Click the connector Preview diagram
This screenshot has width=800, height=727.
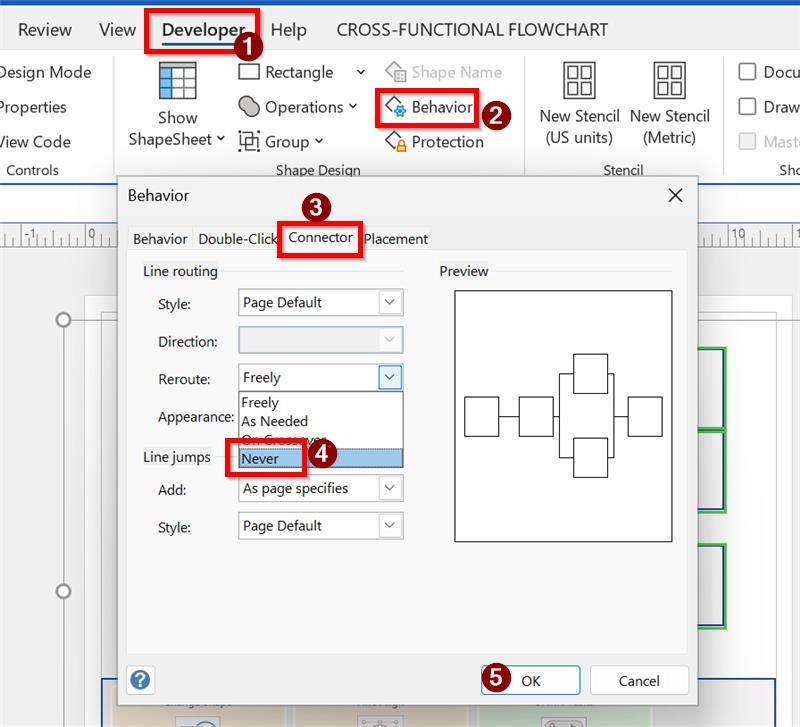563,416
